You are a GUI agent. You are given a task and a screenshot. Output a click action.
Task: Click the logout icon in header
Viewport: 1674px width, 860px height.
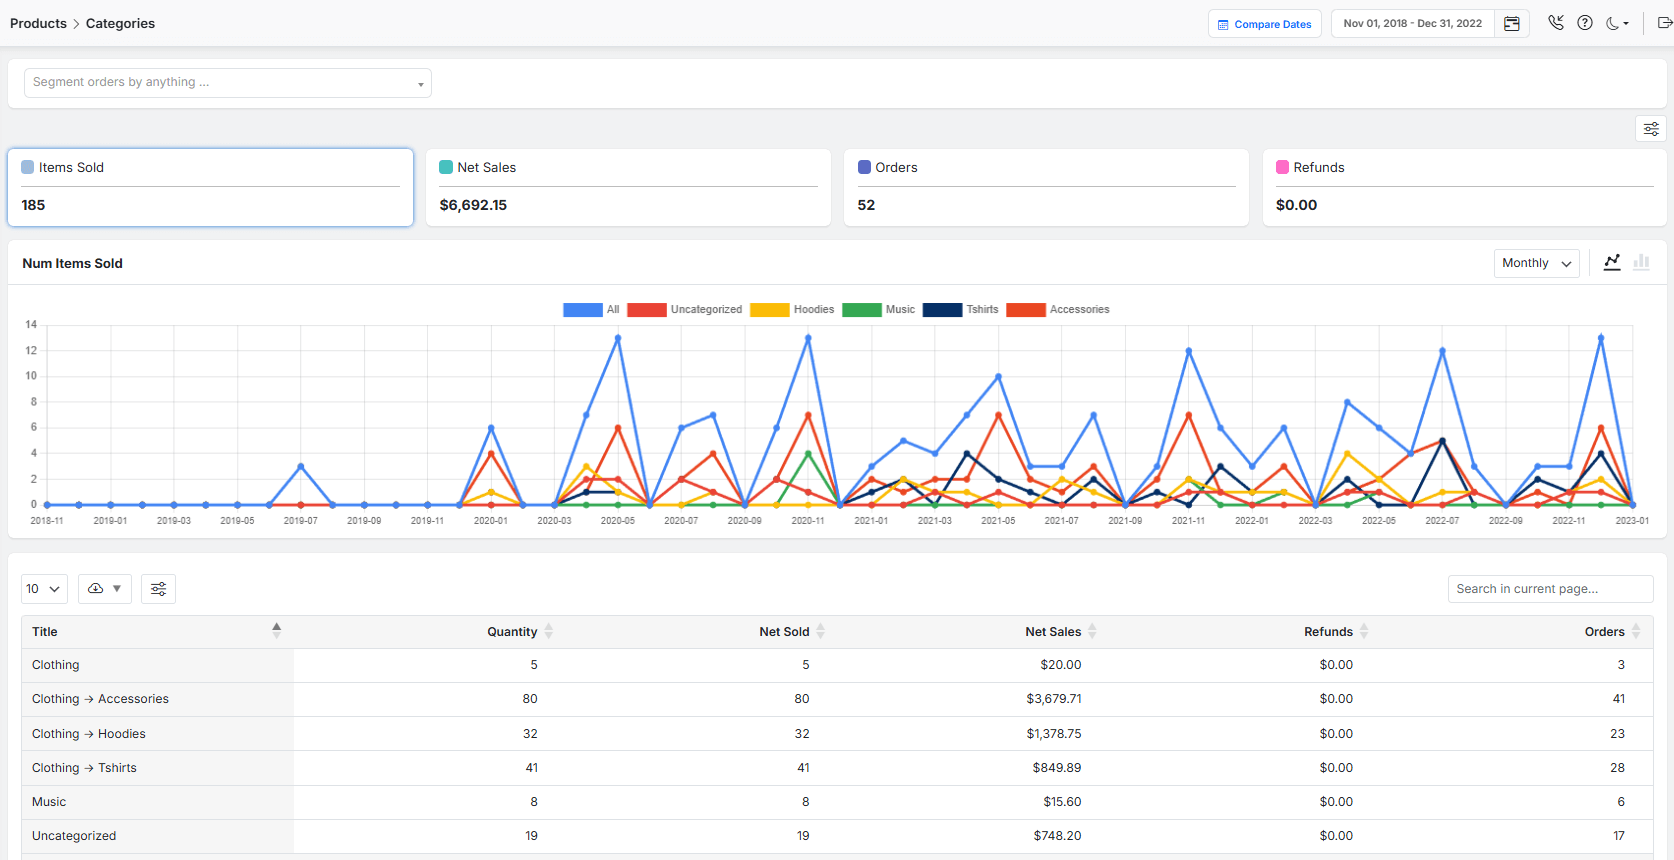(x=1664, y=23)
